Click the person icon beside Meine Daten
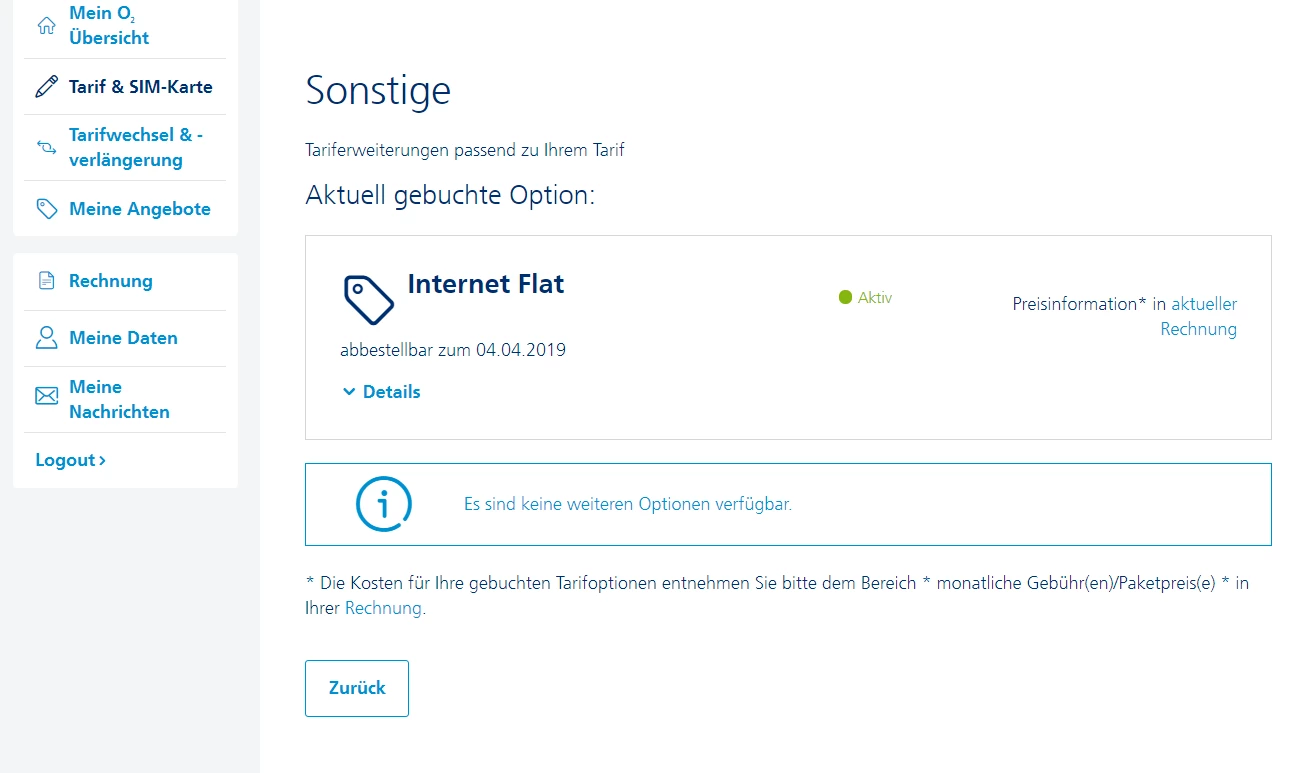 click(x=46, y=338)
